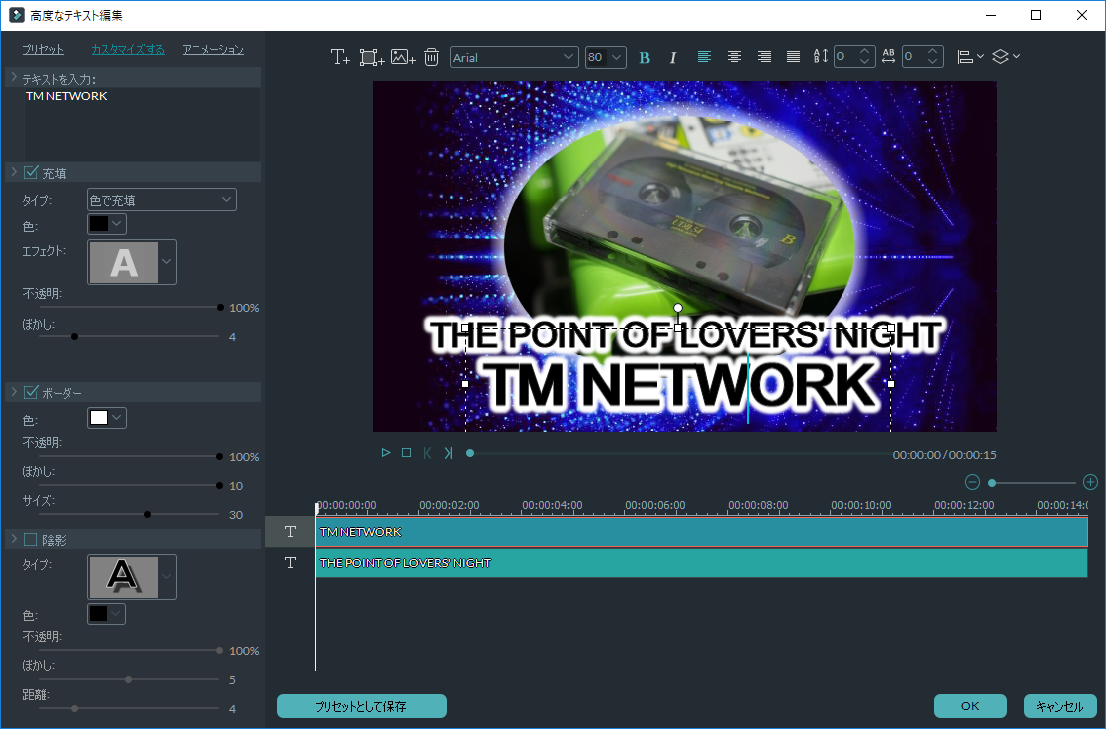The width and height of the screenshot is (1106, 729).
Task: Align text left
Action: coord(704,57)
